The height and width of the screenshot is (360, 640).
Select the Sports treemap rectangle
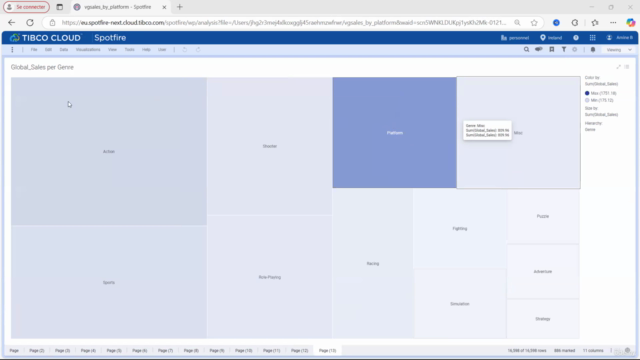click(109, 282)
